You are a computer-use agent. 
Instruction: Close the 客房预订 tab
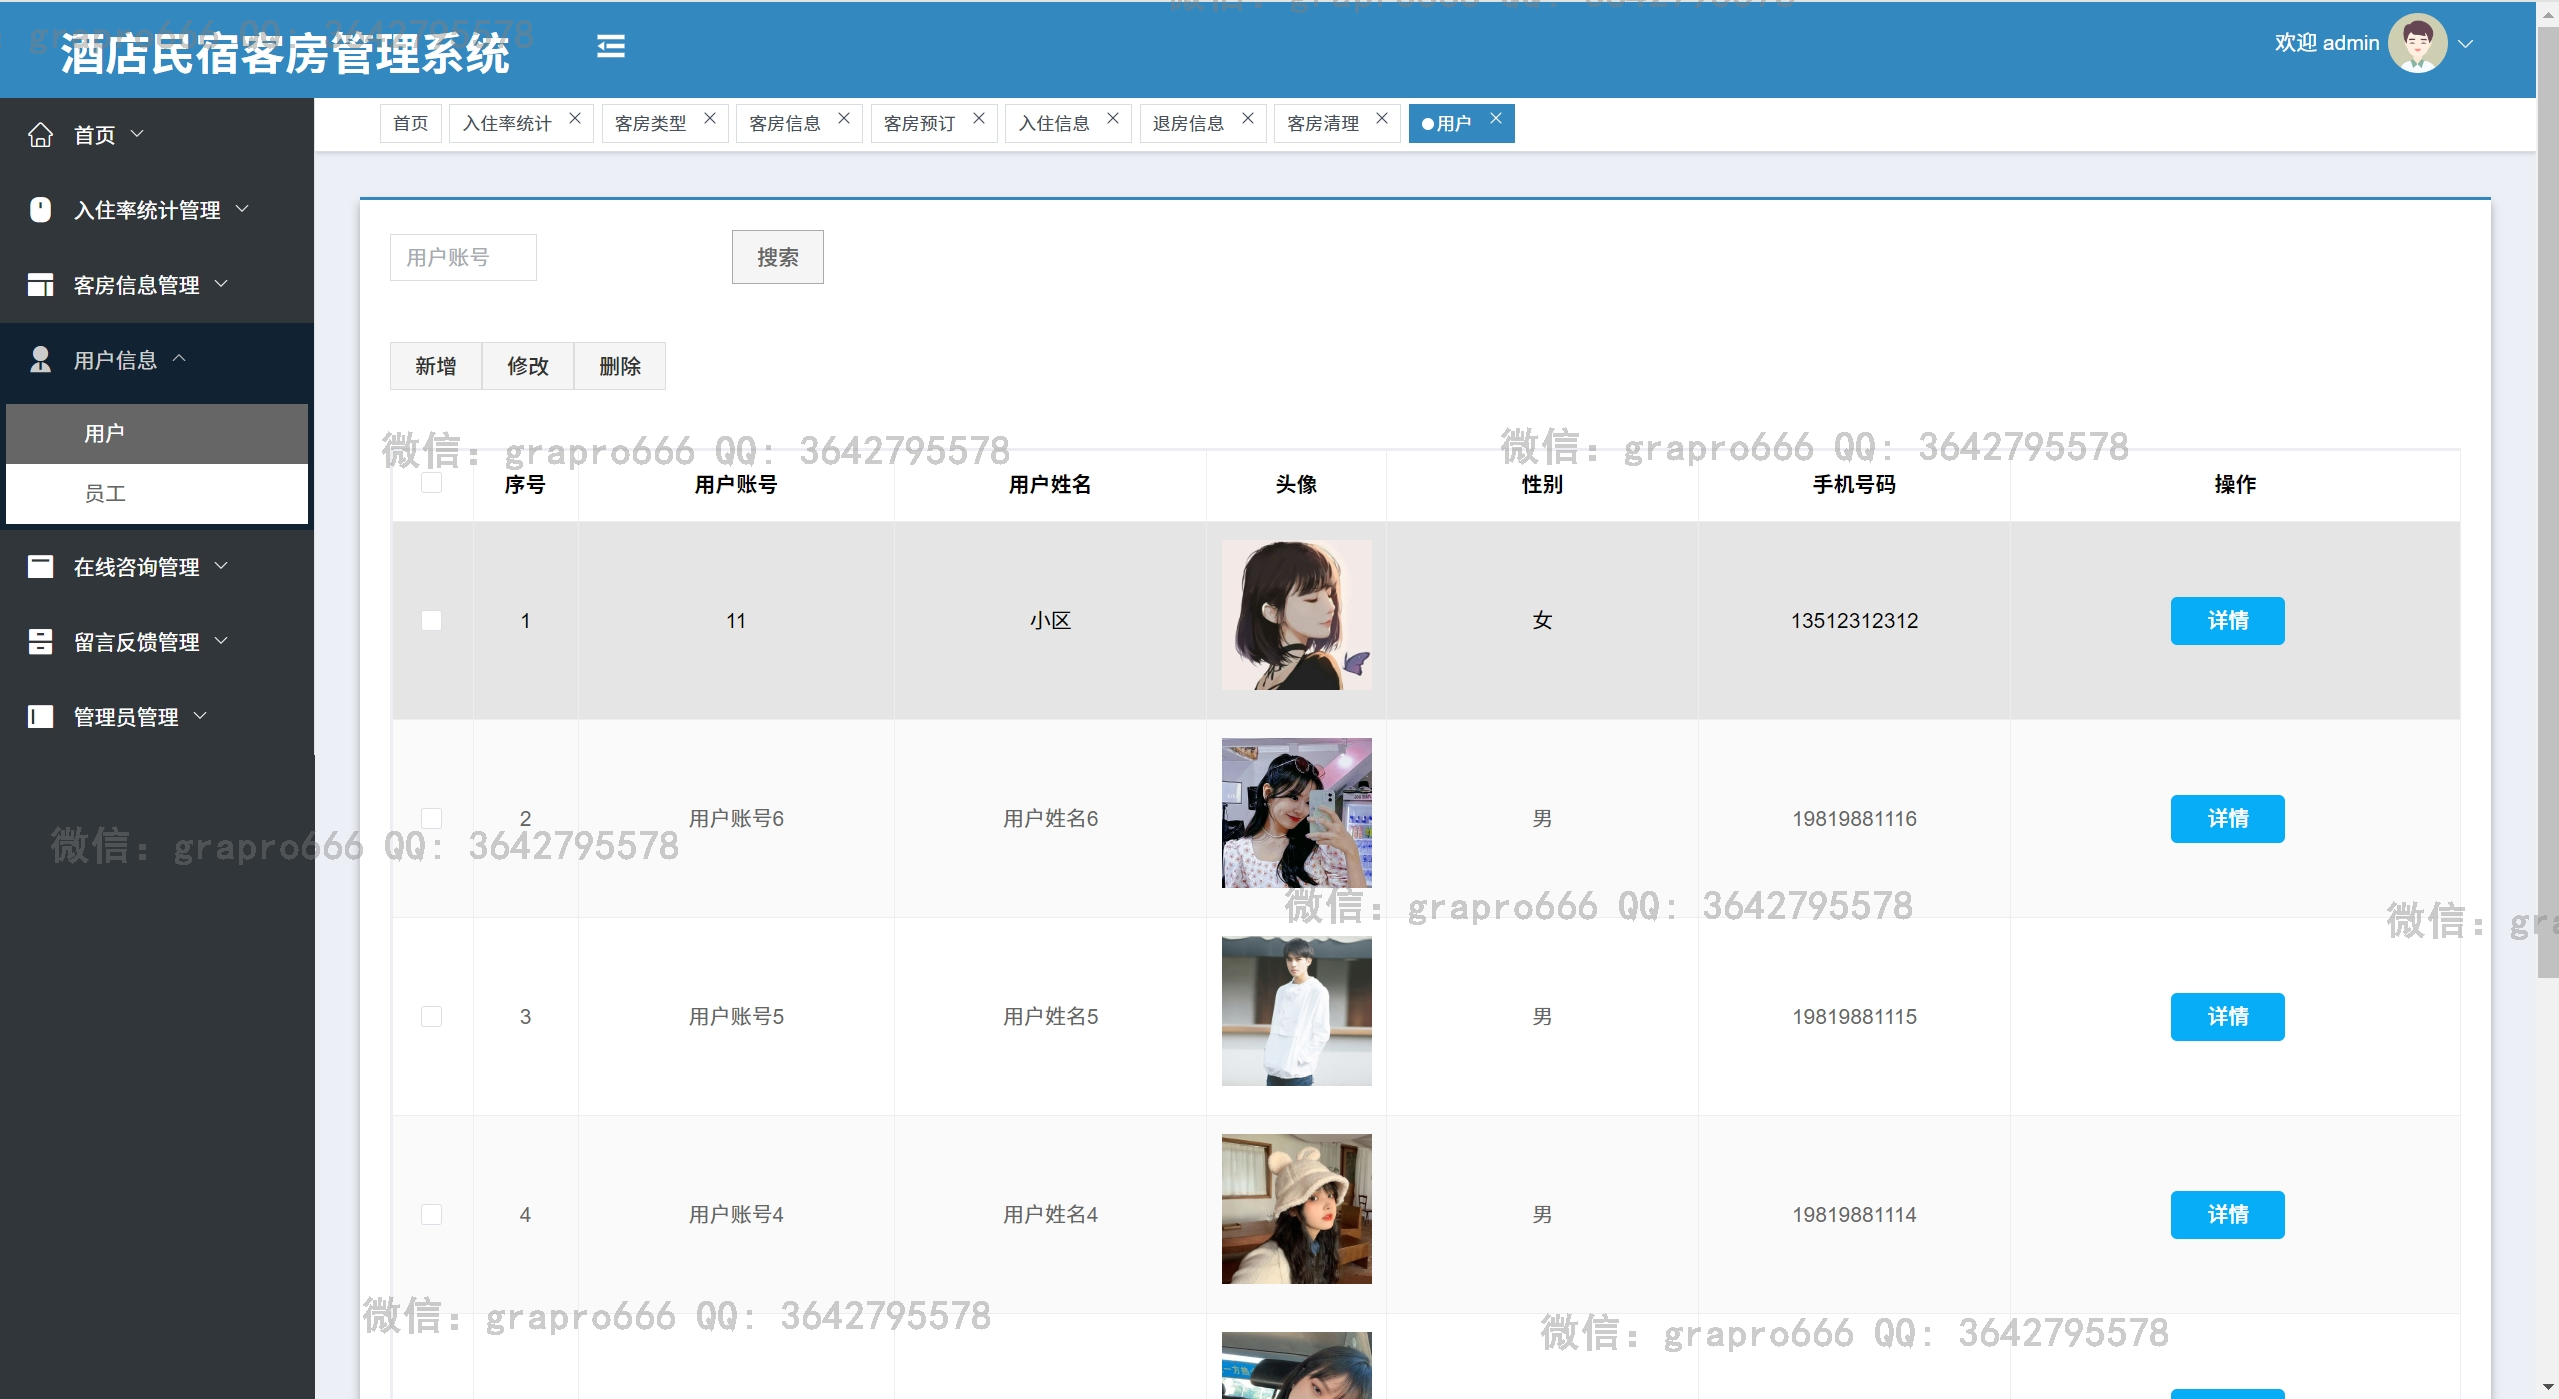[978, 119]
